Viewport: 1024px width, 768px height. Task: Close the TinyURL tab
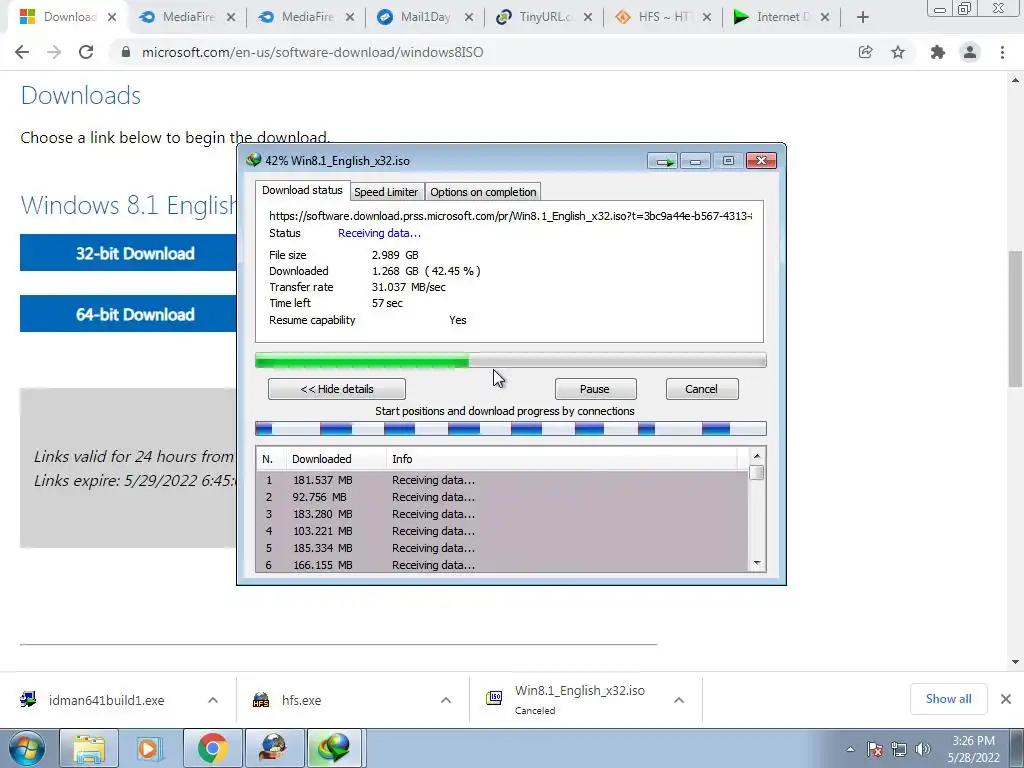click(588, 18)
